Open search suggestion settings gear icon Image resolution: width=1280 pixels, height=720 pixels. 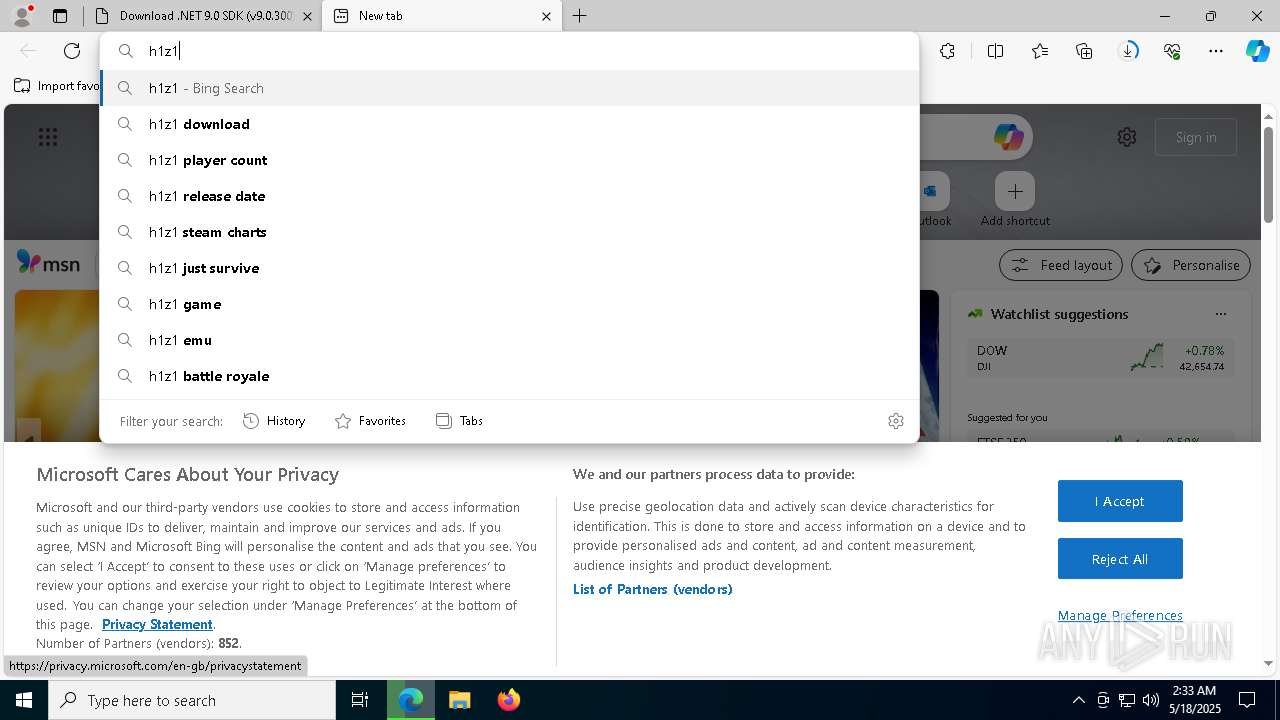896,421
